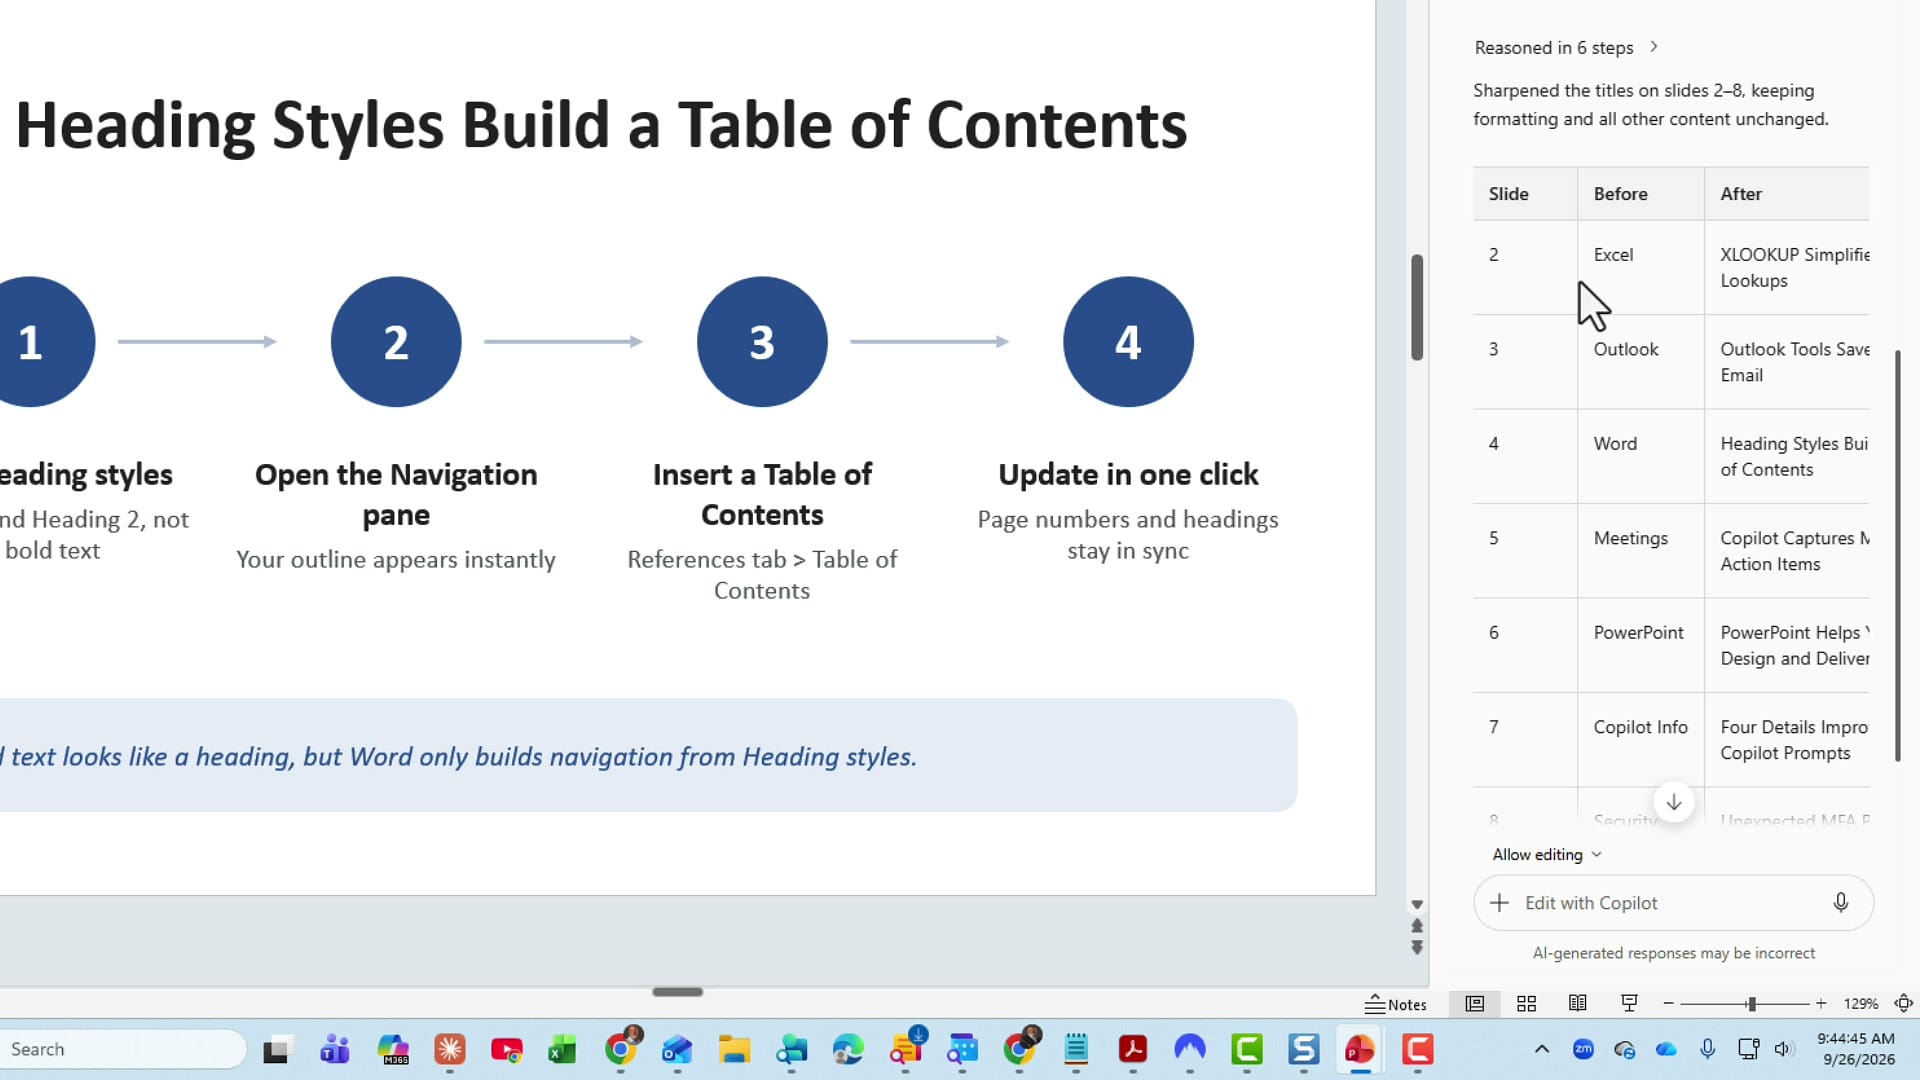Image resolution: width=1920 pixels, height=1080 pixels.
Task: Click the scroll down arrow of the slide pane
Action: point(1417,904)
